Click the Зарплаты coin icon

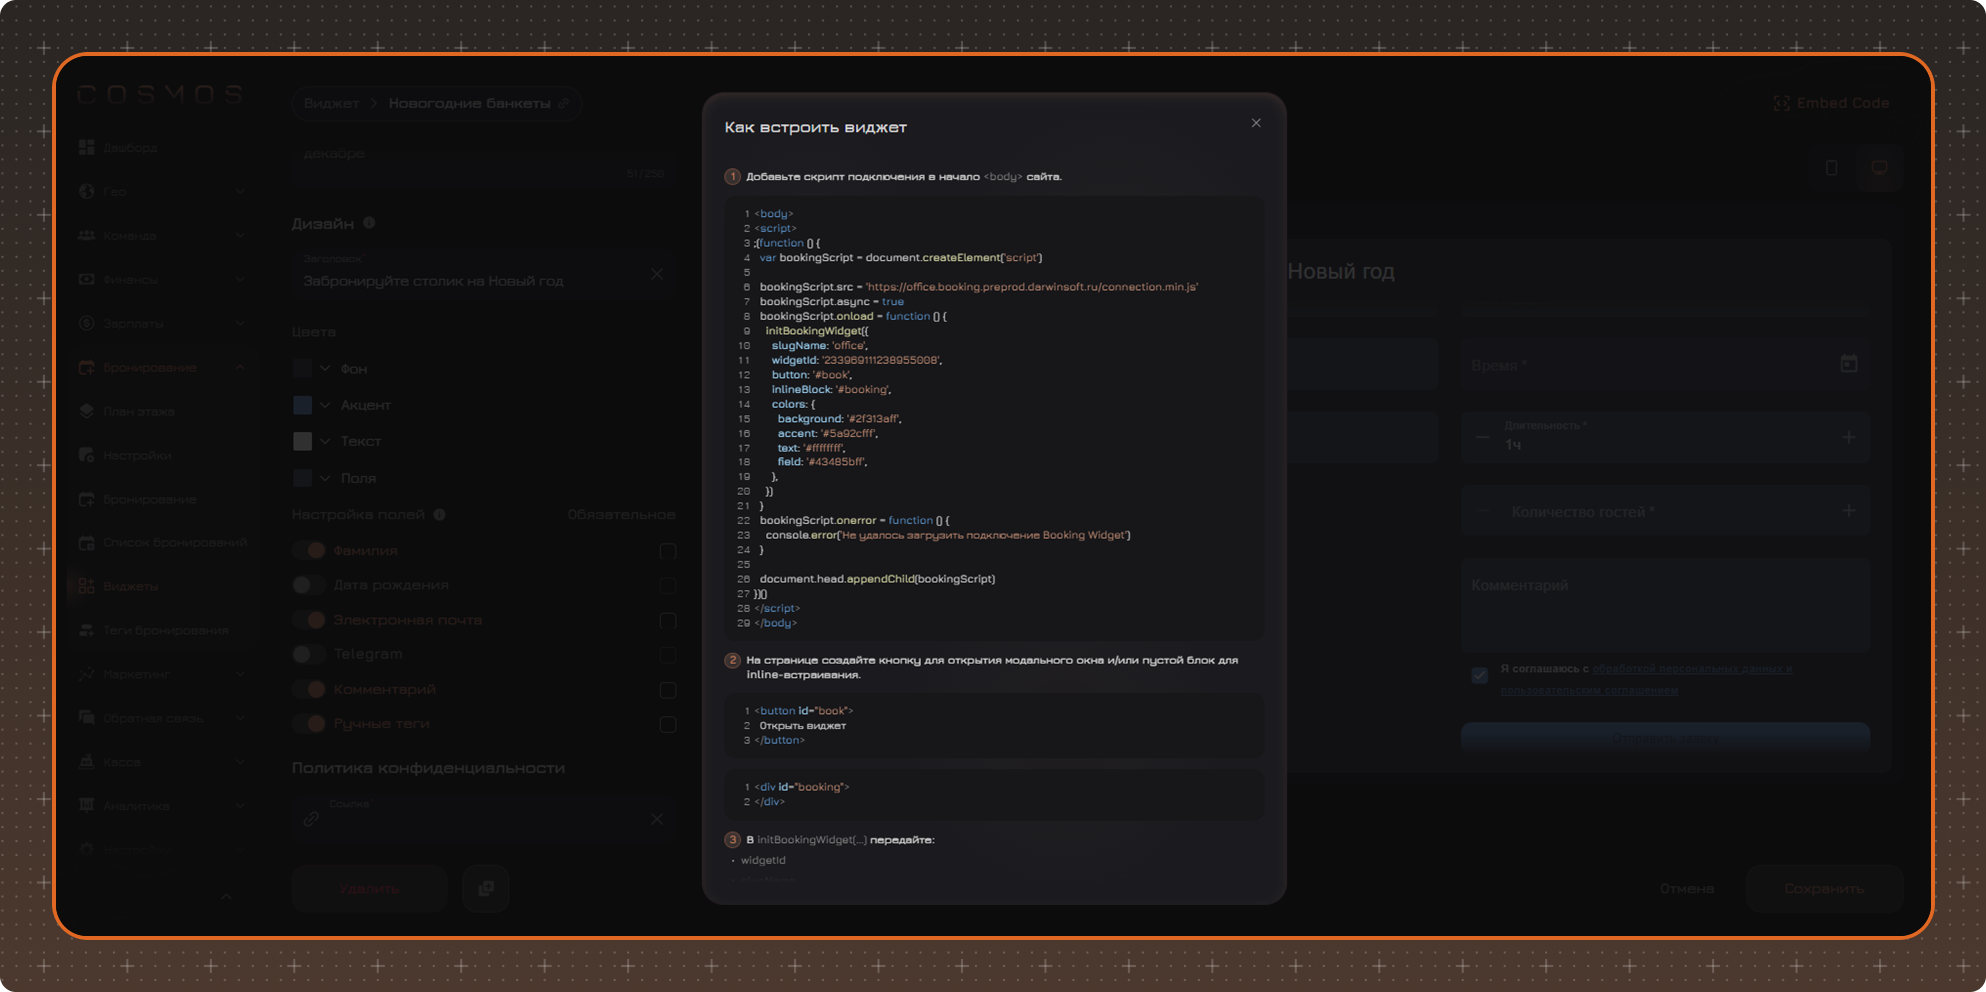tap(87, 323)
